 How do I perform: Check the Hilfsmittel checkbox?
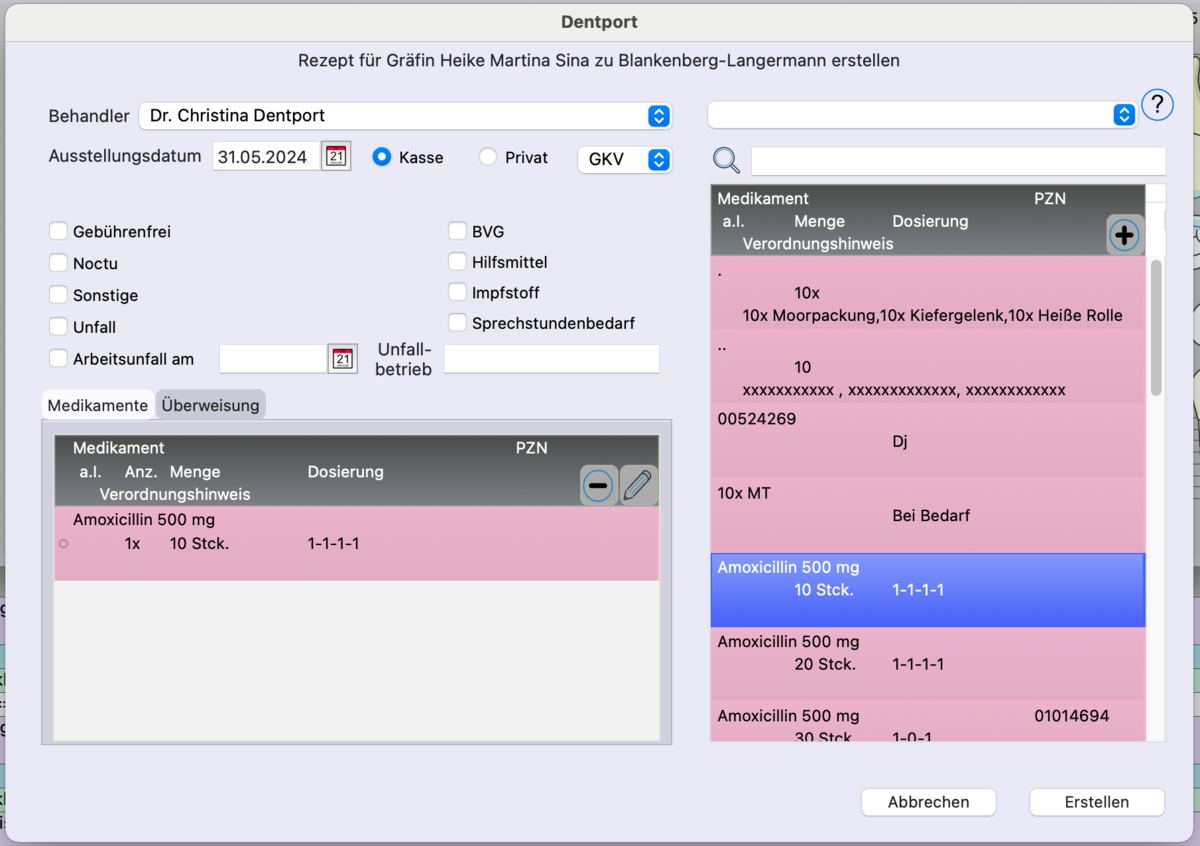(x=457, y=263)
